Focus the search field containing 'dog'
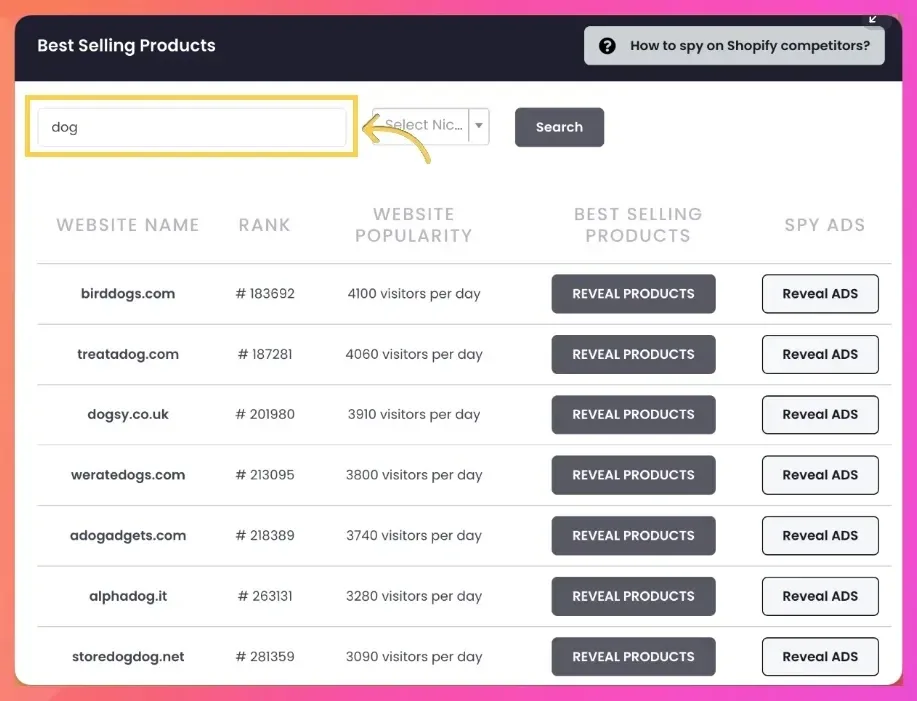 tap(192, 127)
